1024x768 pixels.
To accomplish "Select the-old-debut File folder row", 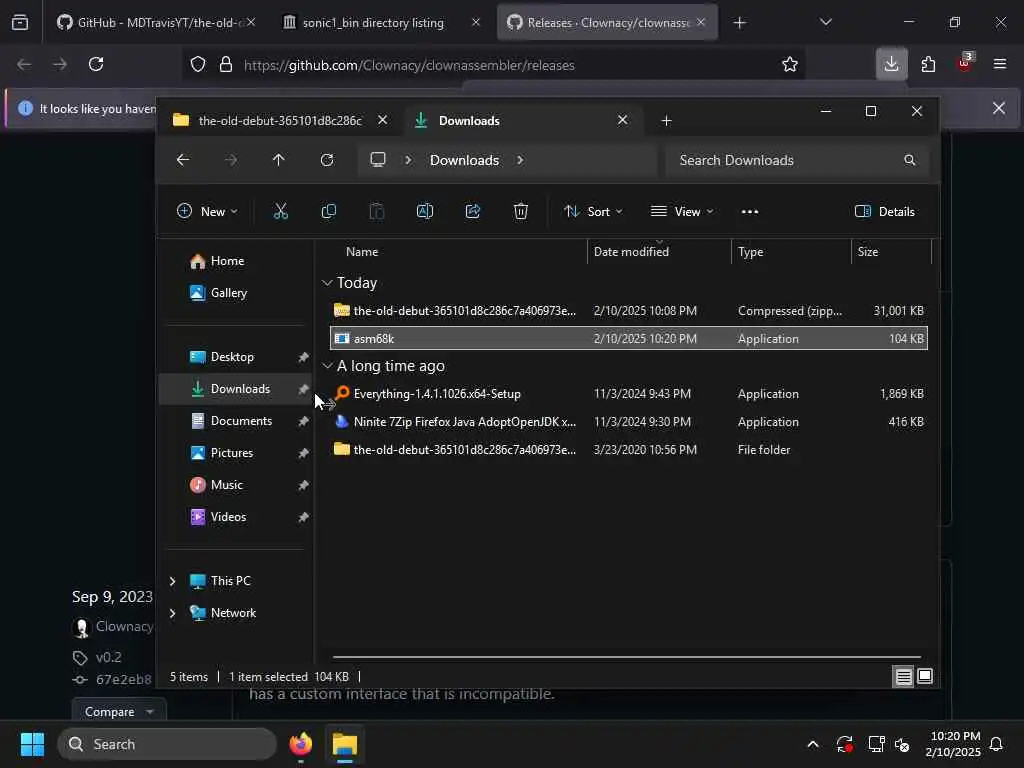I will [629, 450].
